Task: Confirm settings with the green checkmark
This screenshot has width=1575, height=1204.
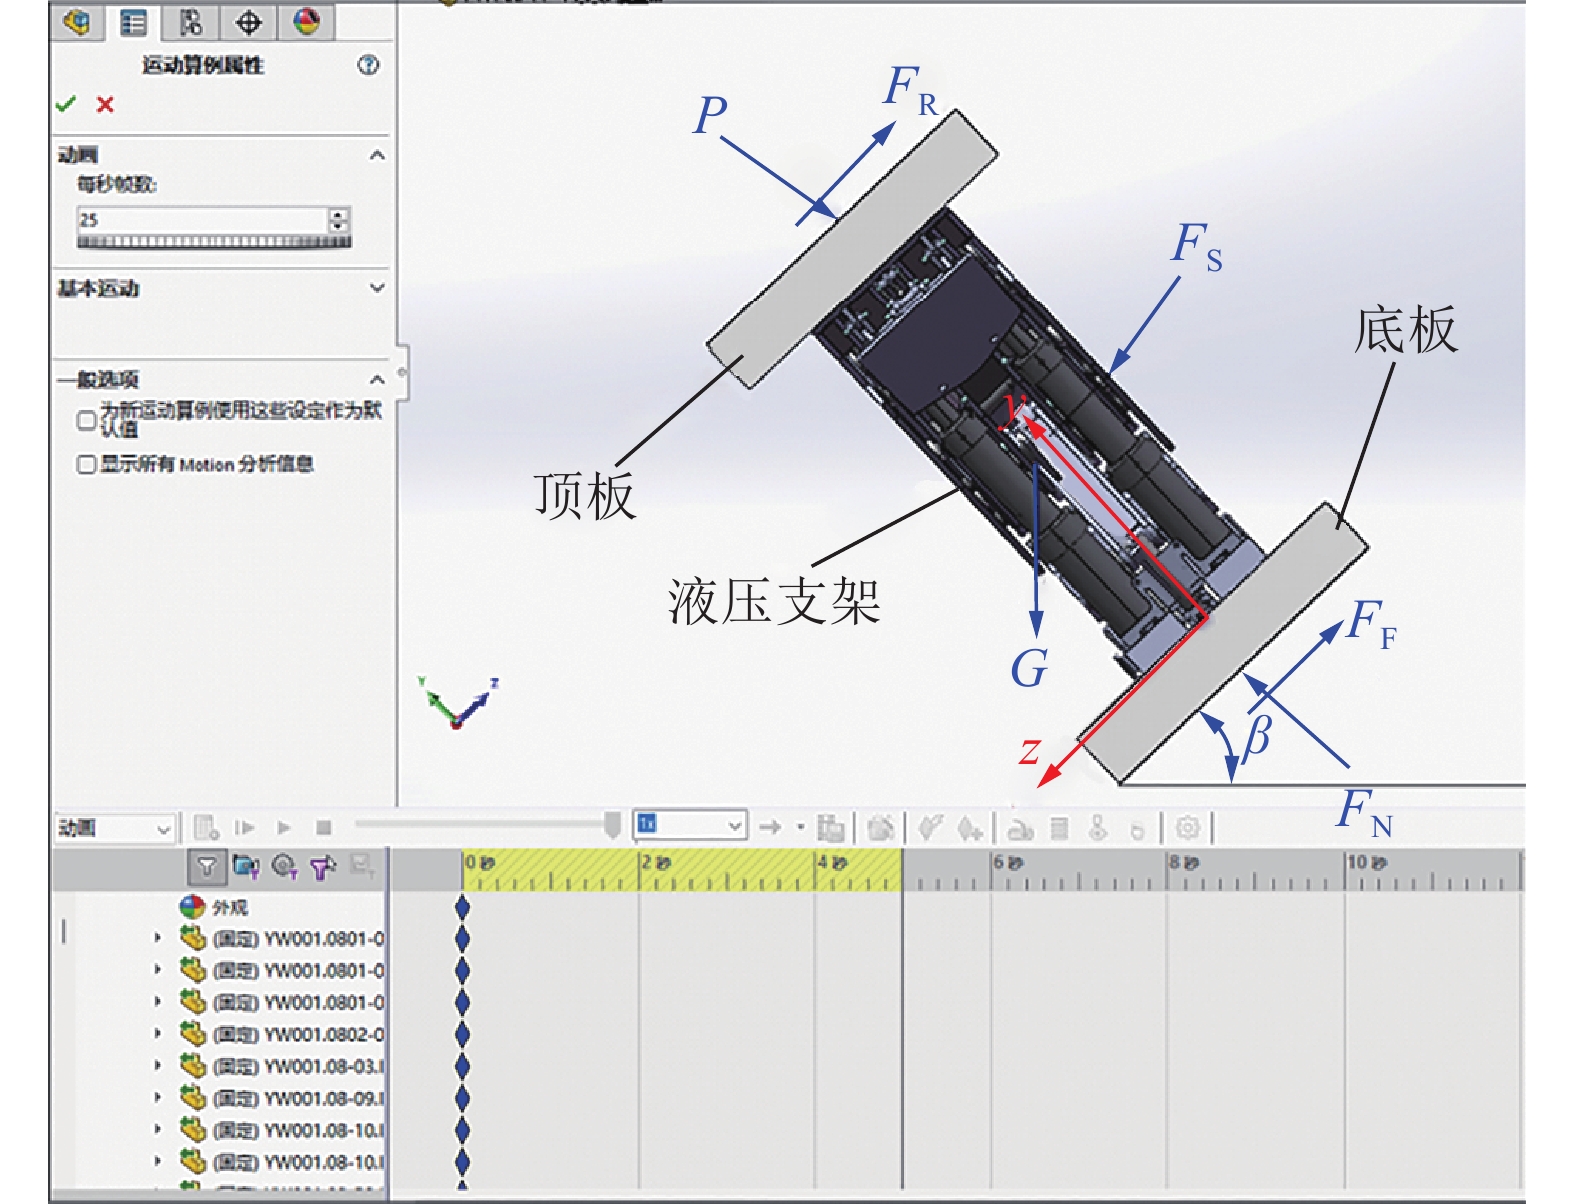Action: tap(66, 104)
